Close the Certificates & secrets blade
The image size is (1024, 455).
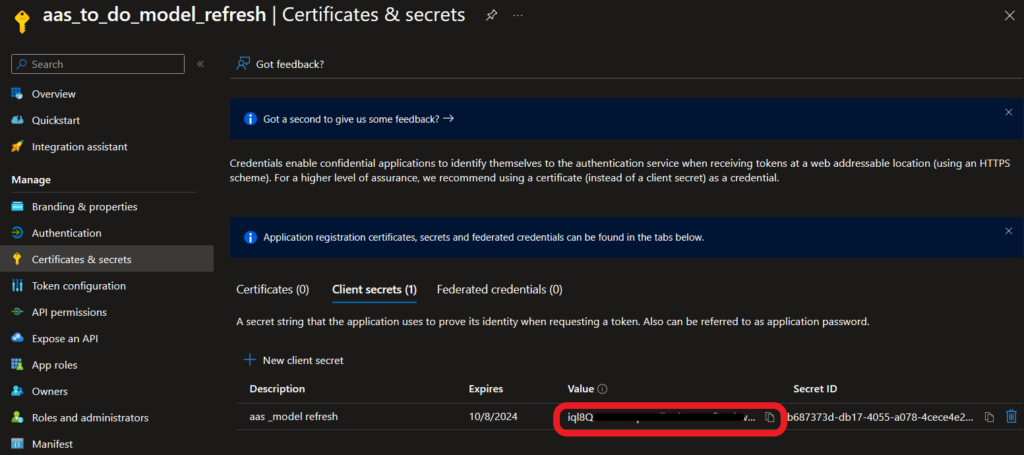tap(1009, 16)
